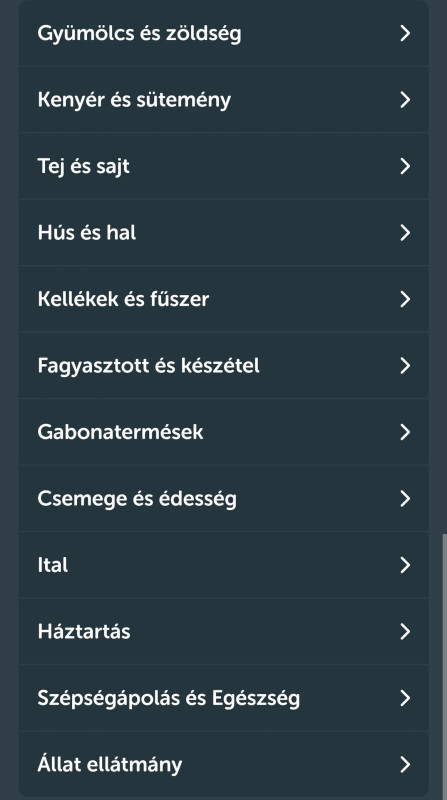Image resolution: width=447 pixels, height=800 pixels.
Task: Select Gyümölcs és zöldség category text
Action: coord(139,34)
